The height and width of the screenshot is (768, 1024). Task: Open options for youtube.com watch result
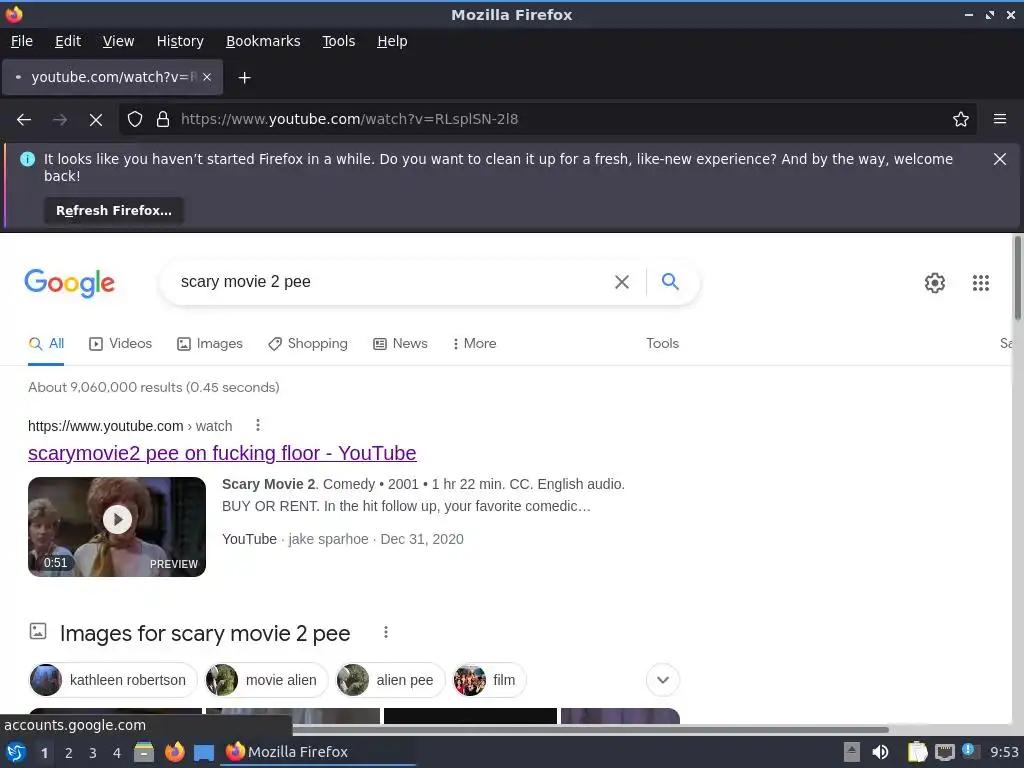pyautogui.click(x=258, y=426)
